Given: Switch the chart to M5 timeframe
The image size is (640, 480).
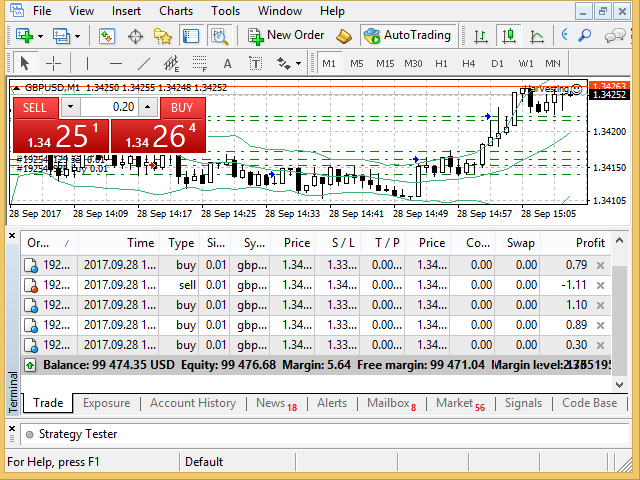Looking at the screenshot, I should pyautogui.click(x=356, y=64).
